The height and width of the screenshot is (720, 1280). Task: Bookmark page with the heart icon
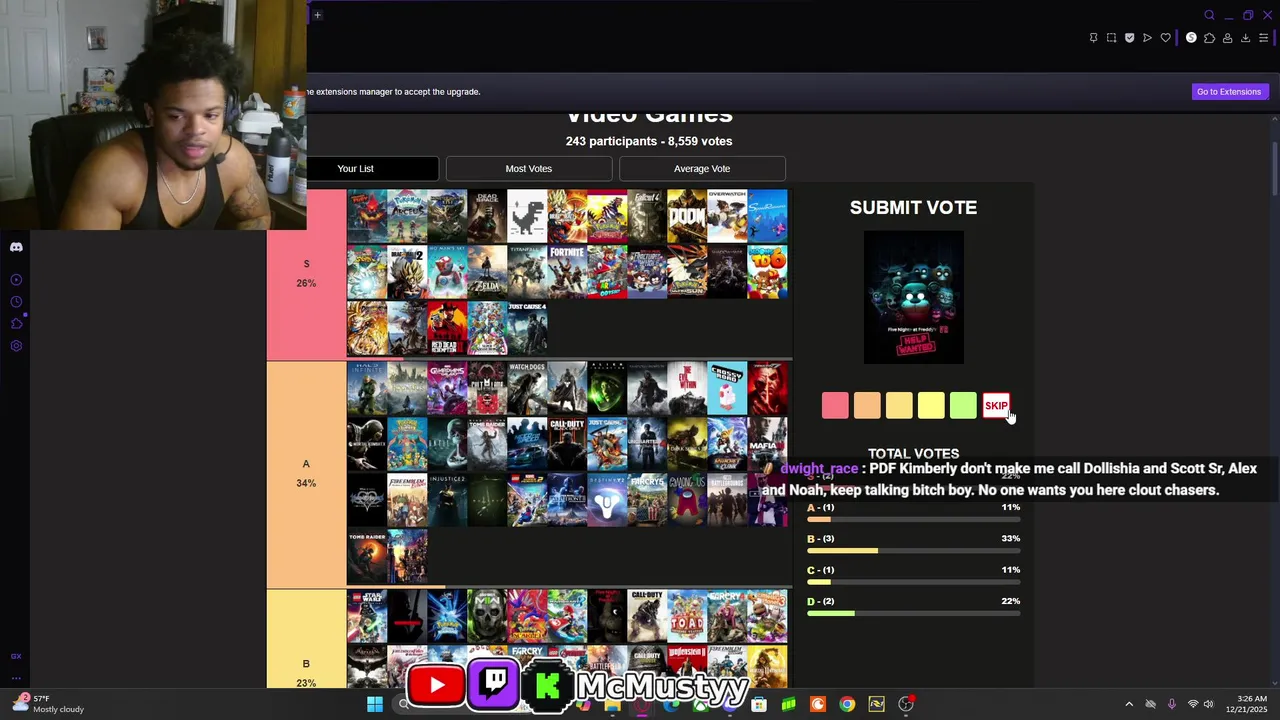[1165, 38]
